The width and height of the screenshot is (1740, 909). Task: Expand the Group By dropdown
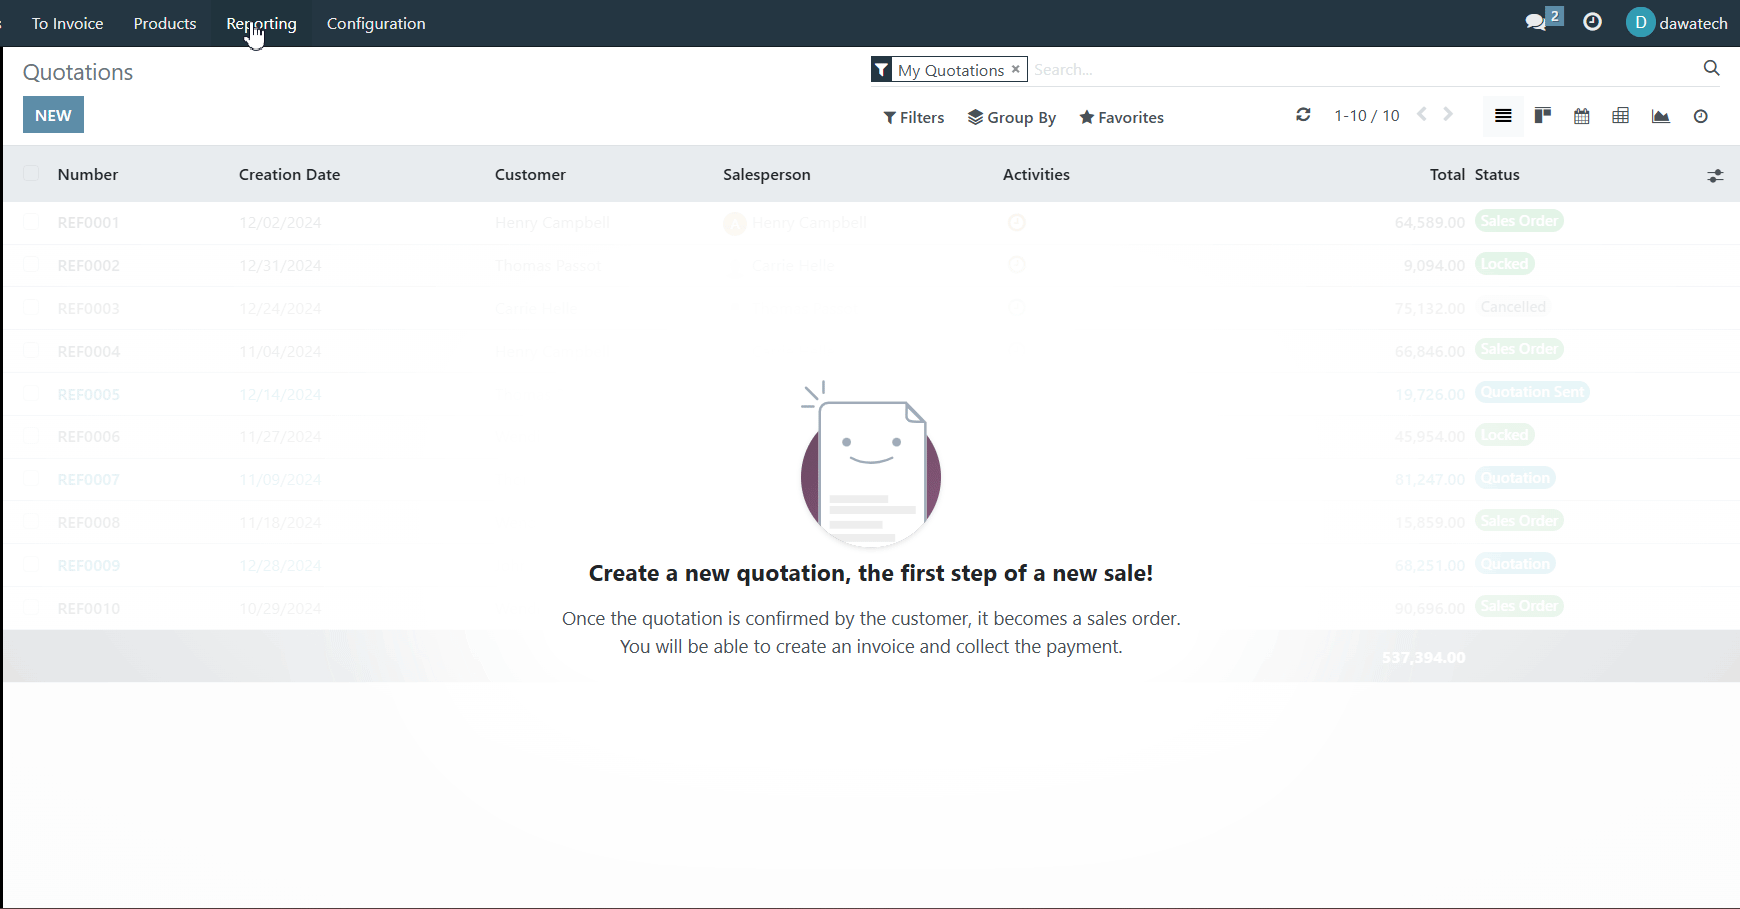click(x=1011, y=117)
